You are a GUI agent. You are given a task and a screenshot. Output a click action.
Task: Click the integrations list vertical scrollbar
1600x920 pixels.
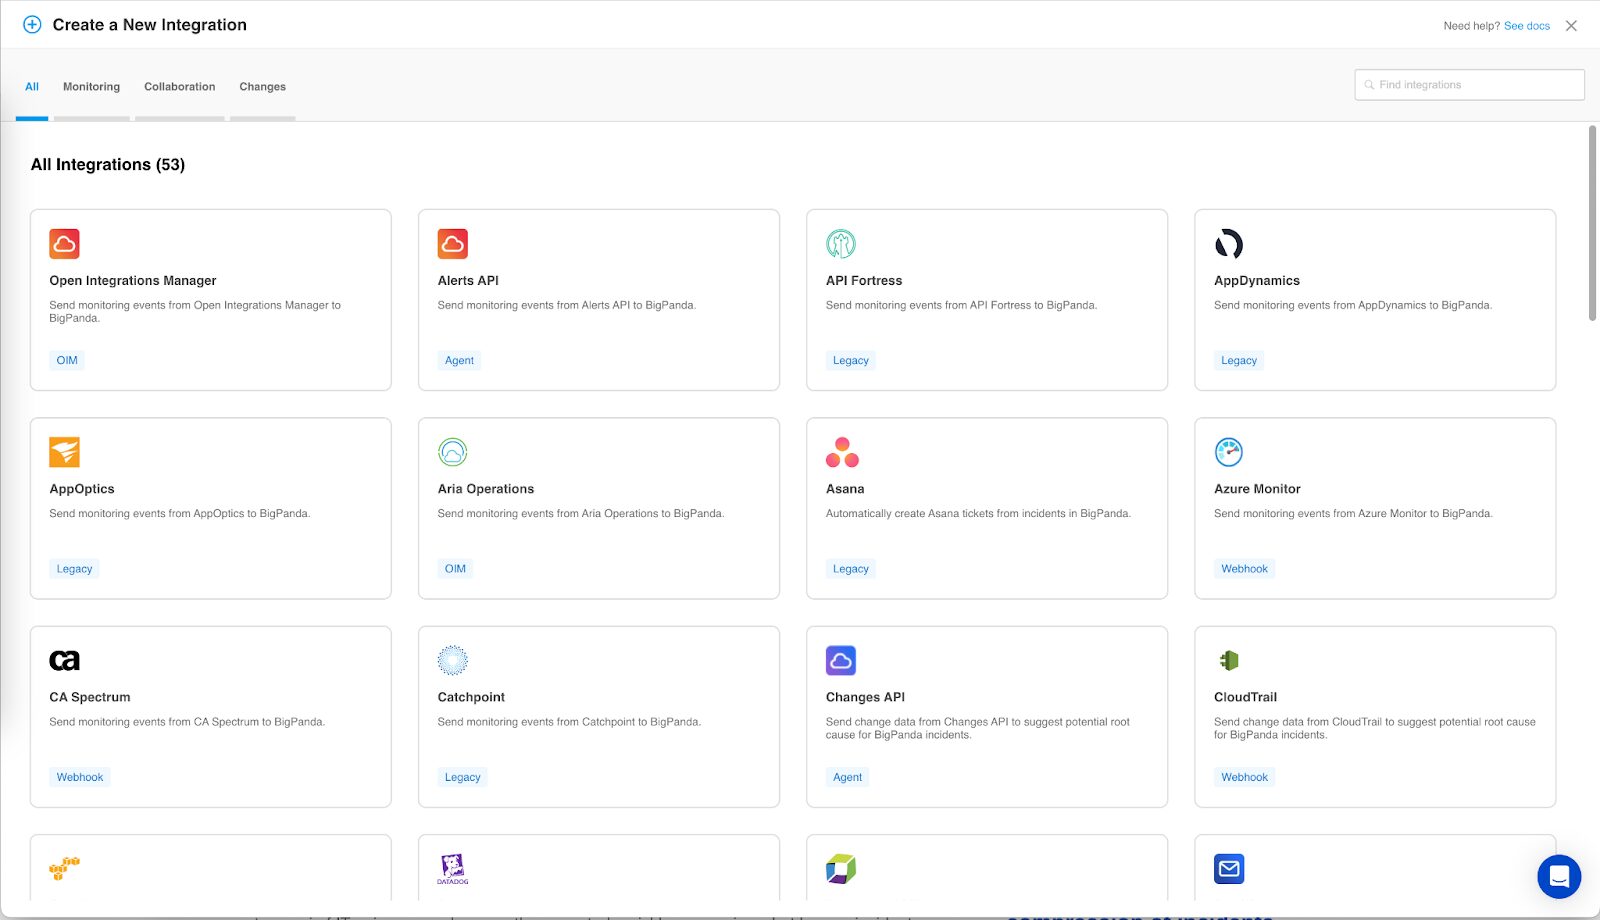pos(1592,223)
